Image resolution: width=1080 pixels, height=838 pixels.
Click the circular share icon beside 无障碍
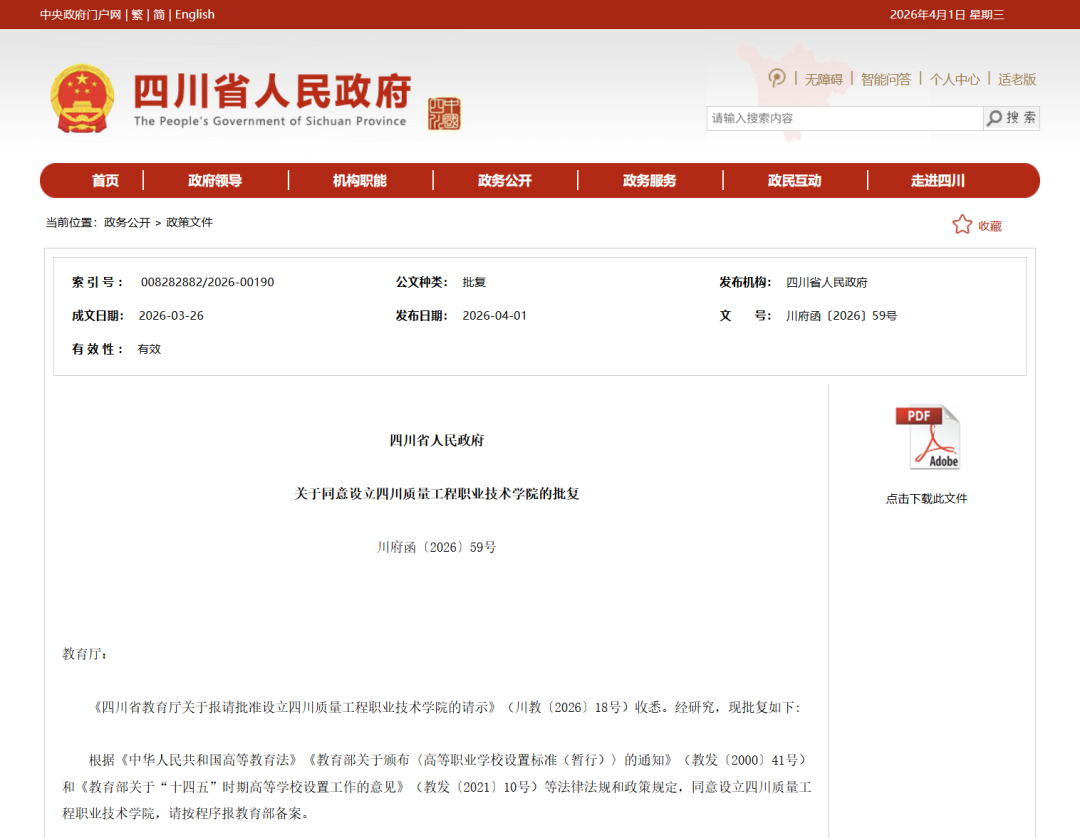(776, 78)
